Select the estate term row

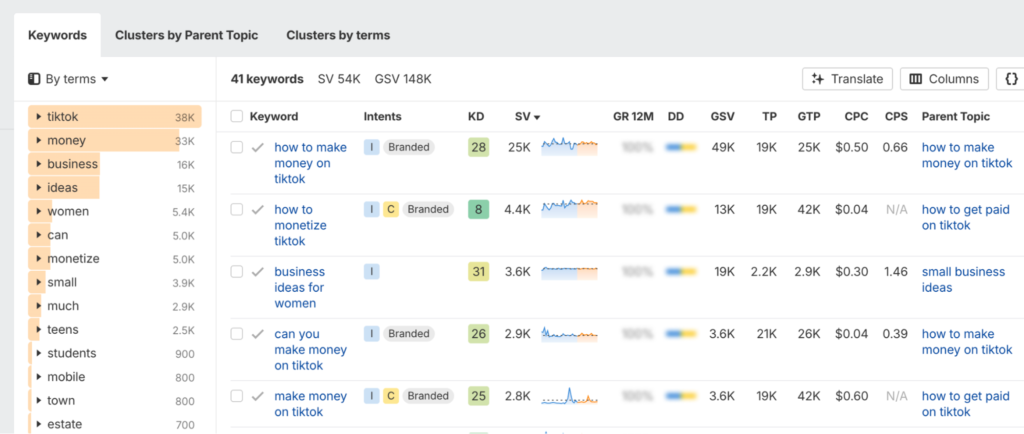(x=114, y=424)
